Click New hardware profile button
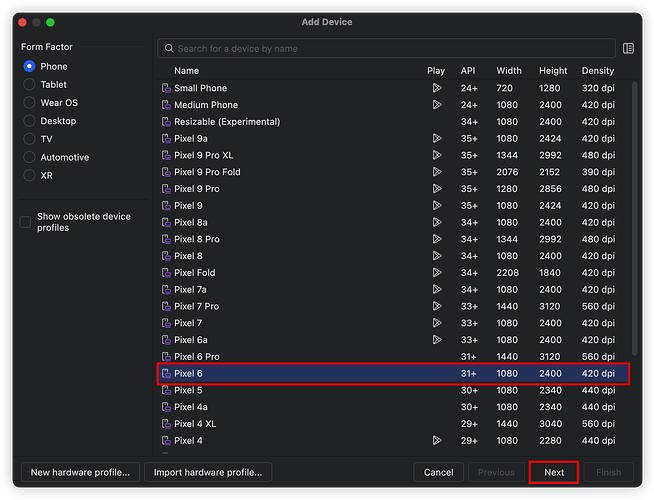This screenshot has height=500, width=654. (80, 472)
